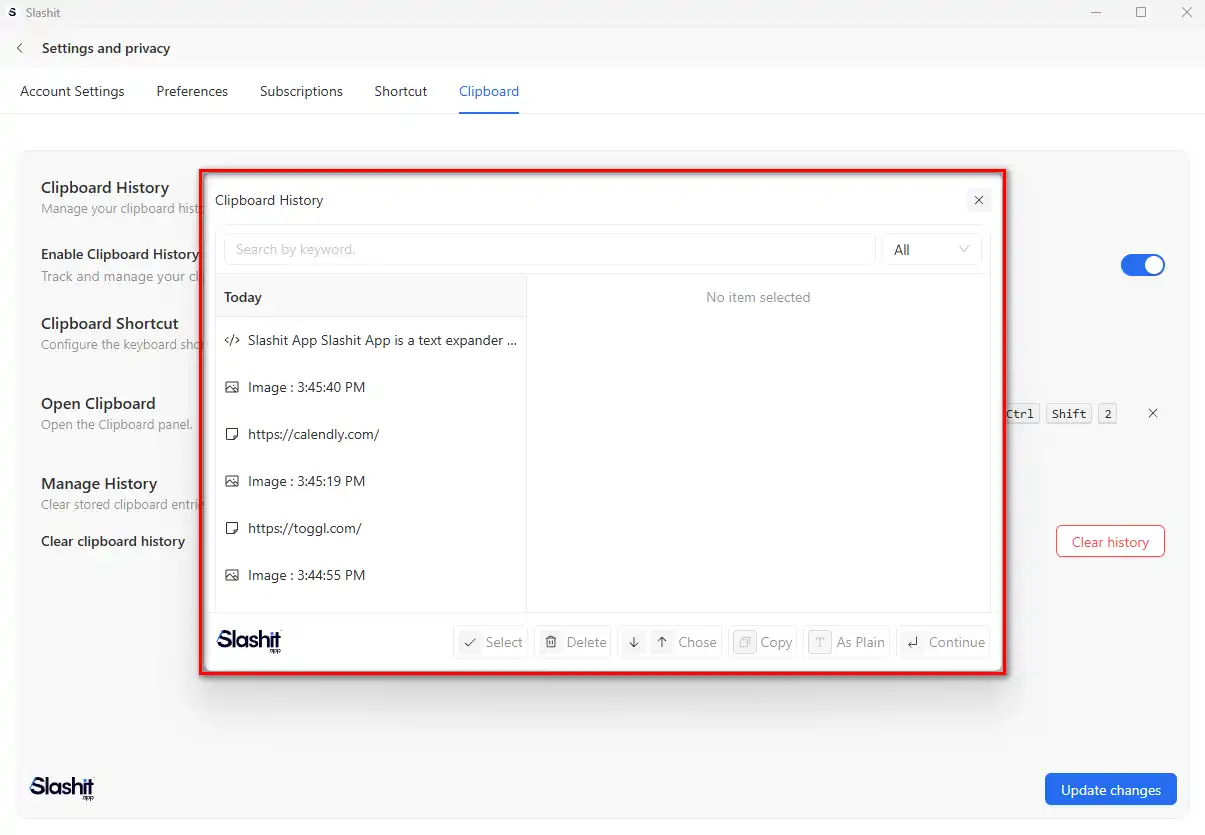Switch to the Preferences tab
The width and height of the screenshot is (1205, 835).
coord(192,91)
